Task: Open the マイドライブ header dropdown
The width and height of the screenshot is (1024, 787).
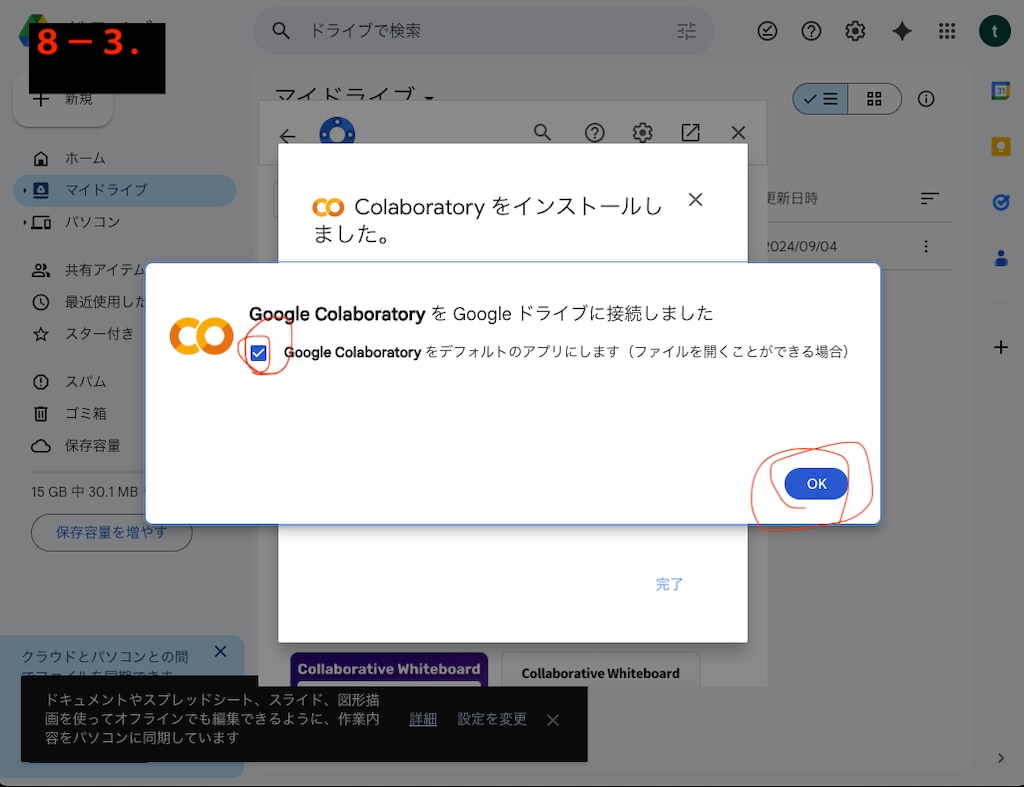Action: tap(428, 96)
